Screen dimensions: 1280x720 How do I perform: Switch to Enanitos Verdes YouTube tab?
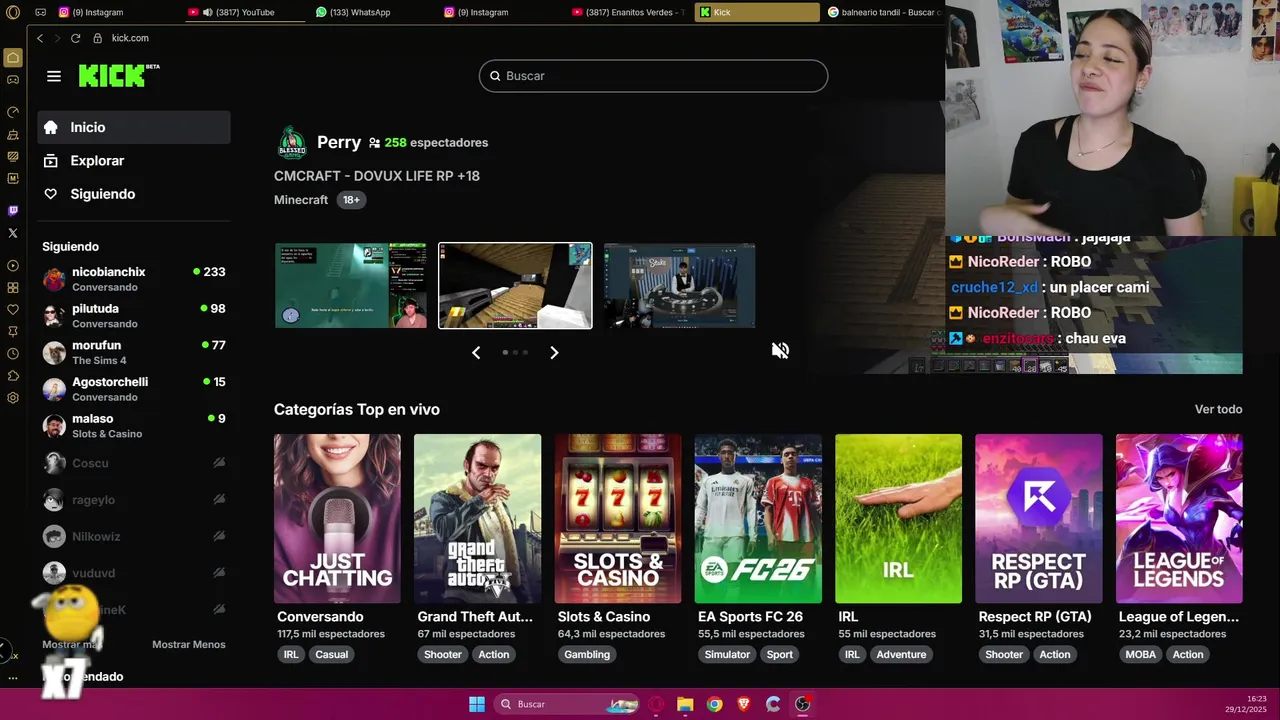(x=627, y=12)
